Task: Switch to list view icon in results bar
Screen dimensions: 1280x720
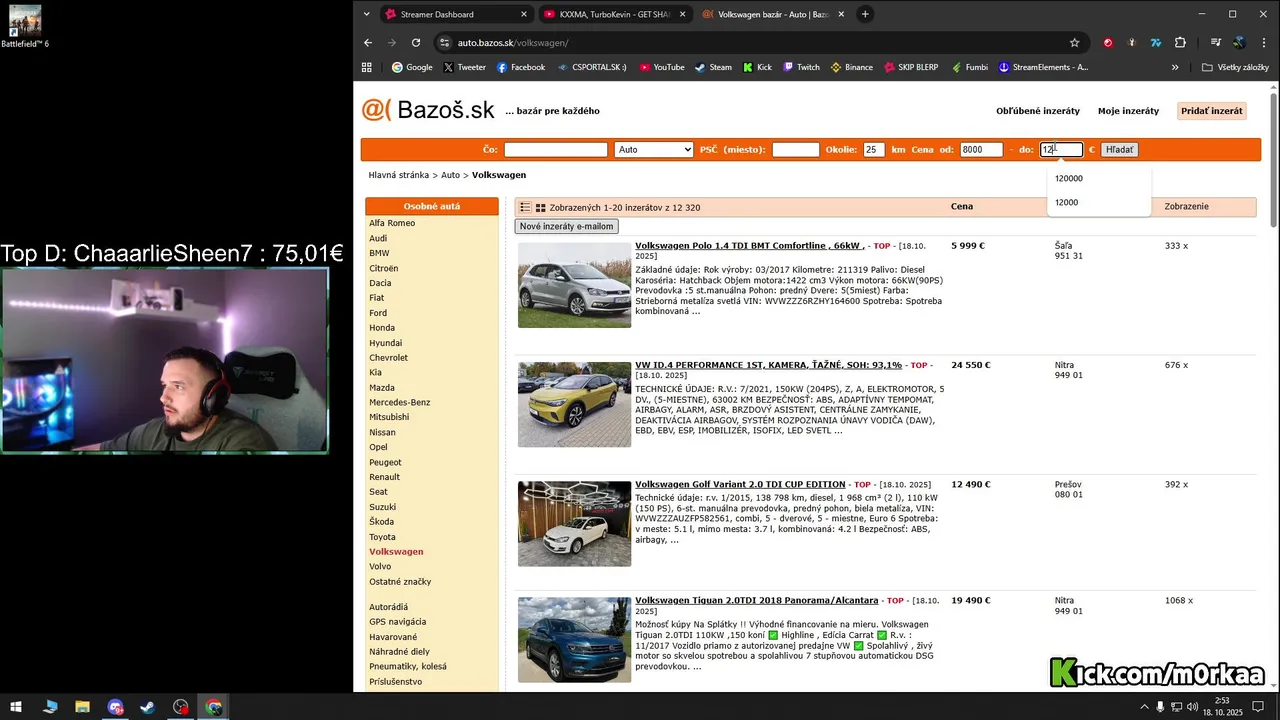Action: pyautogui.click(x=525, y=207)
